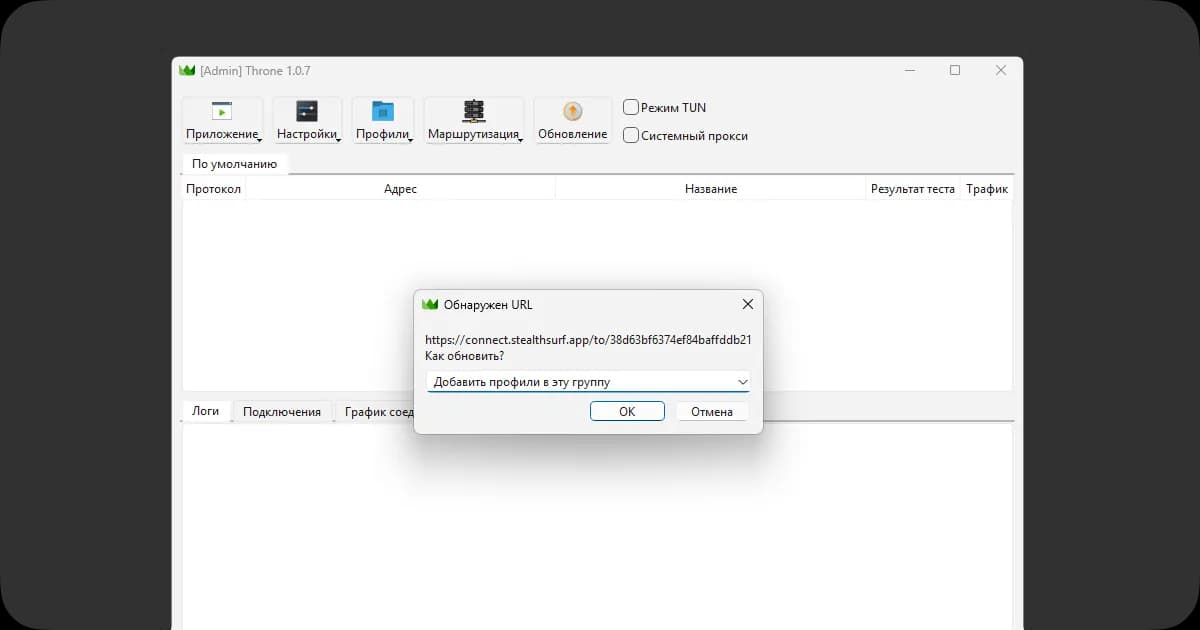
Task: Toggle the Системный прокси checkbox
Action: (631, 135)
